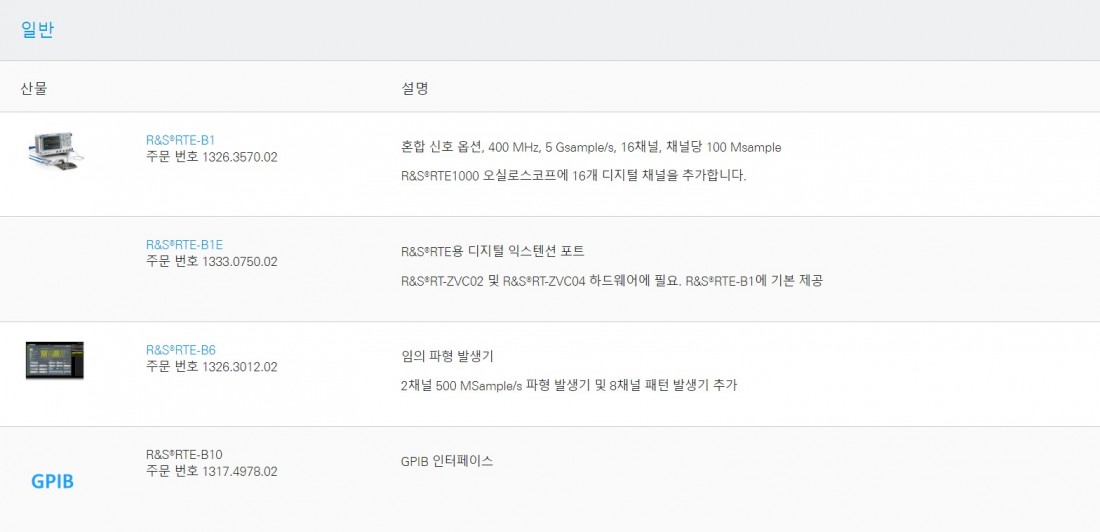Click the 디지털 익스텐션 포트 description

tap(492, 251)
